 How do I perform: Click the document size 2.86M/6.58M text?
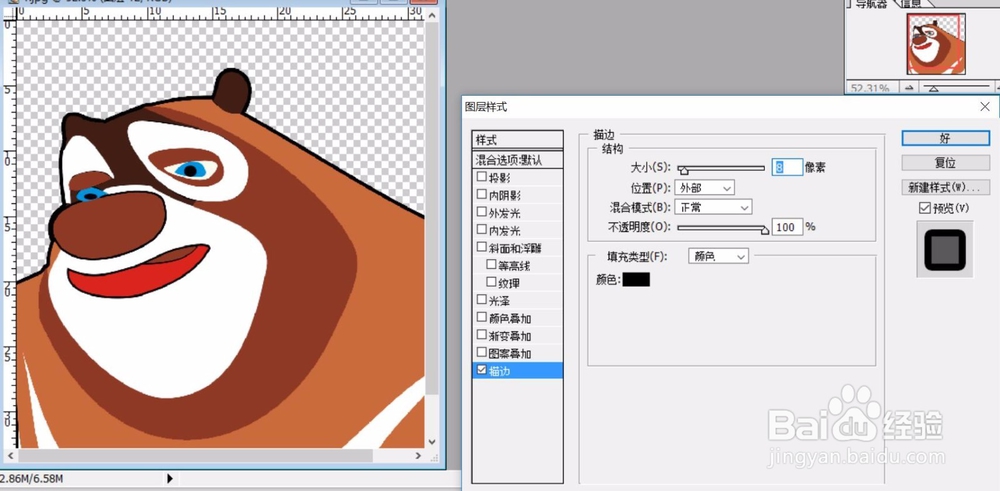click(32, 478)
